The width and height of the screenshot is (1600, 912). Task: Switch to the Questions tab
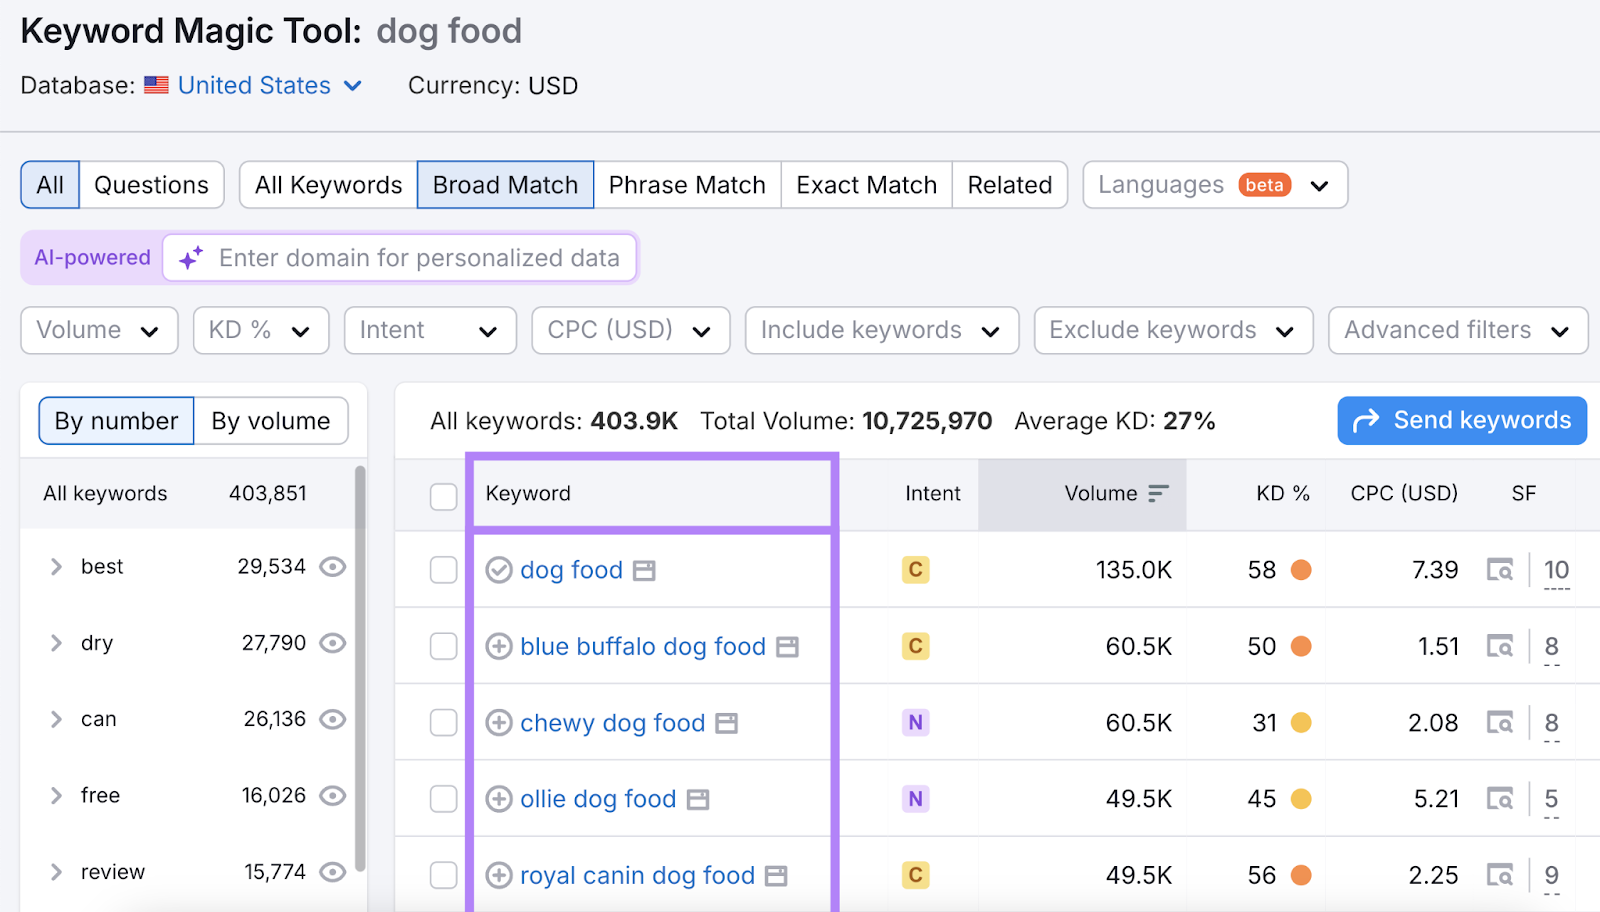pos(151,184)
